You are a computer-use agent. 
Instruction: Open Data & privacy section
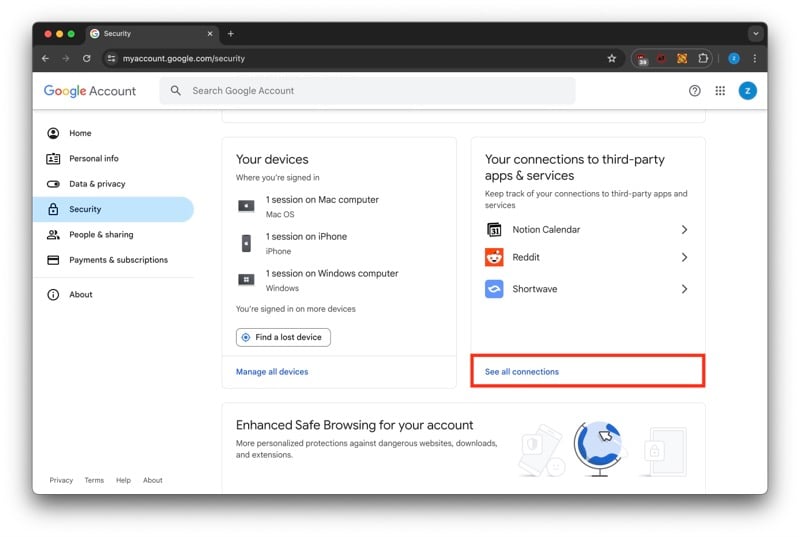pyautogui.click(x=113, y=184)
